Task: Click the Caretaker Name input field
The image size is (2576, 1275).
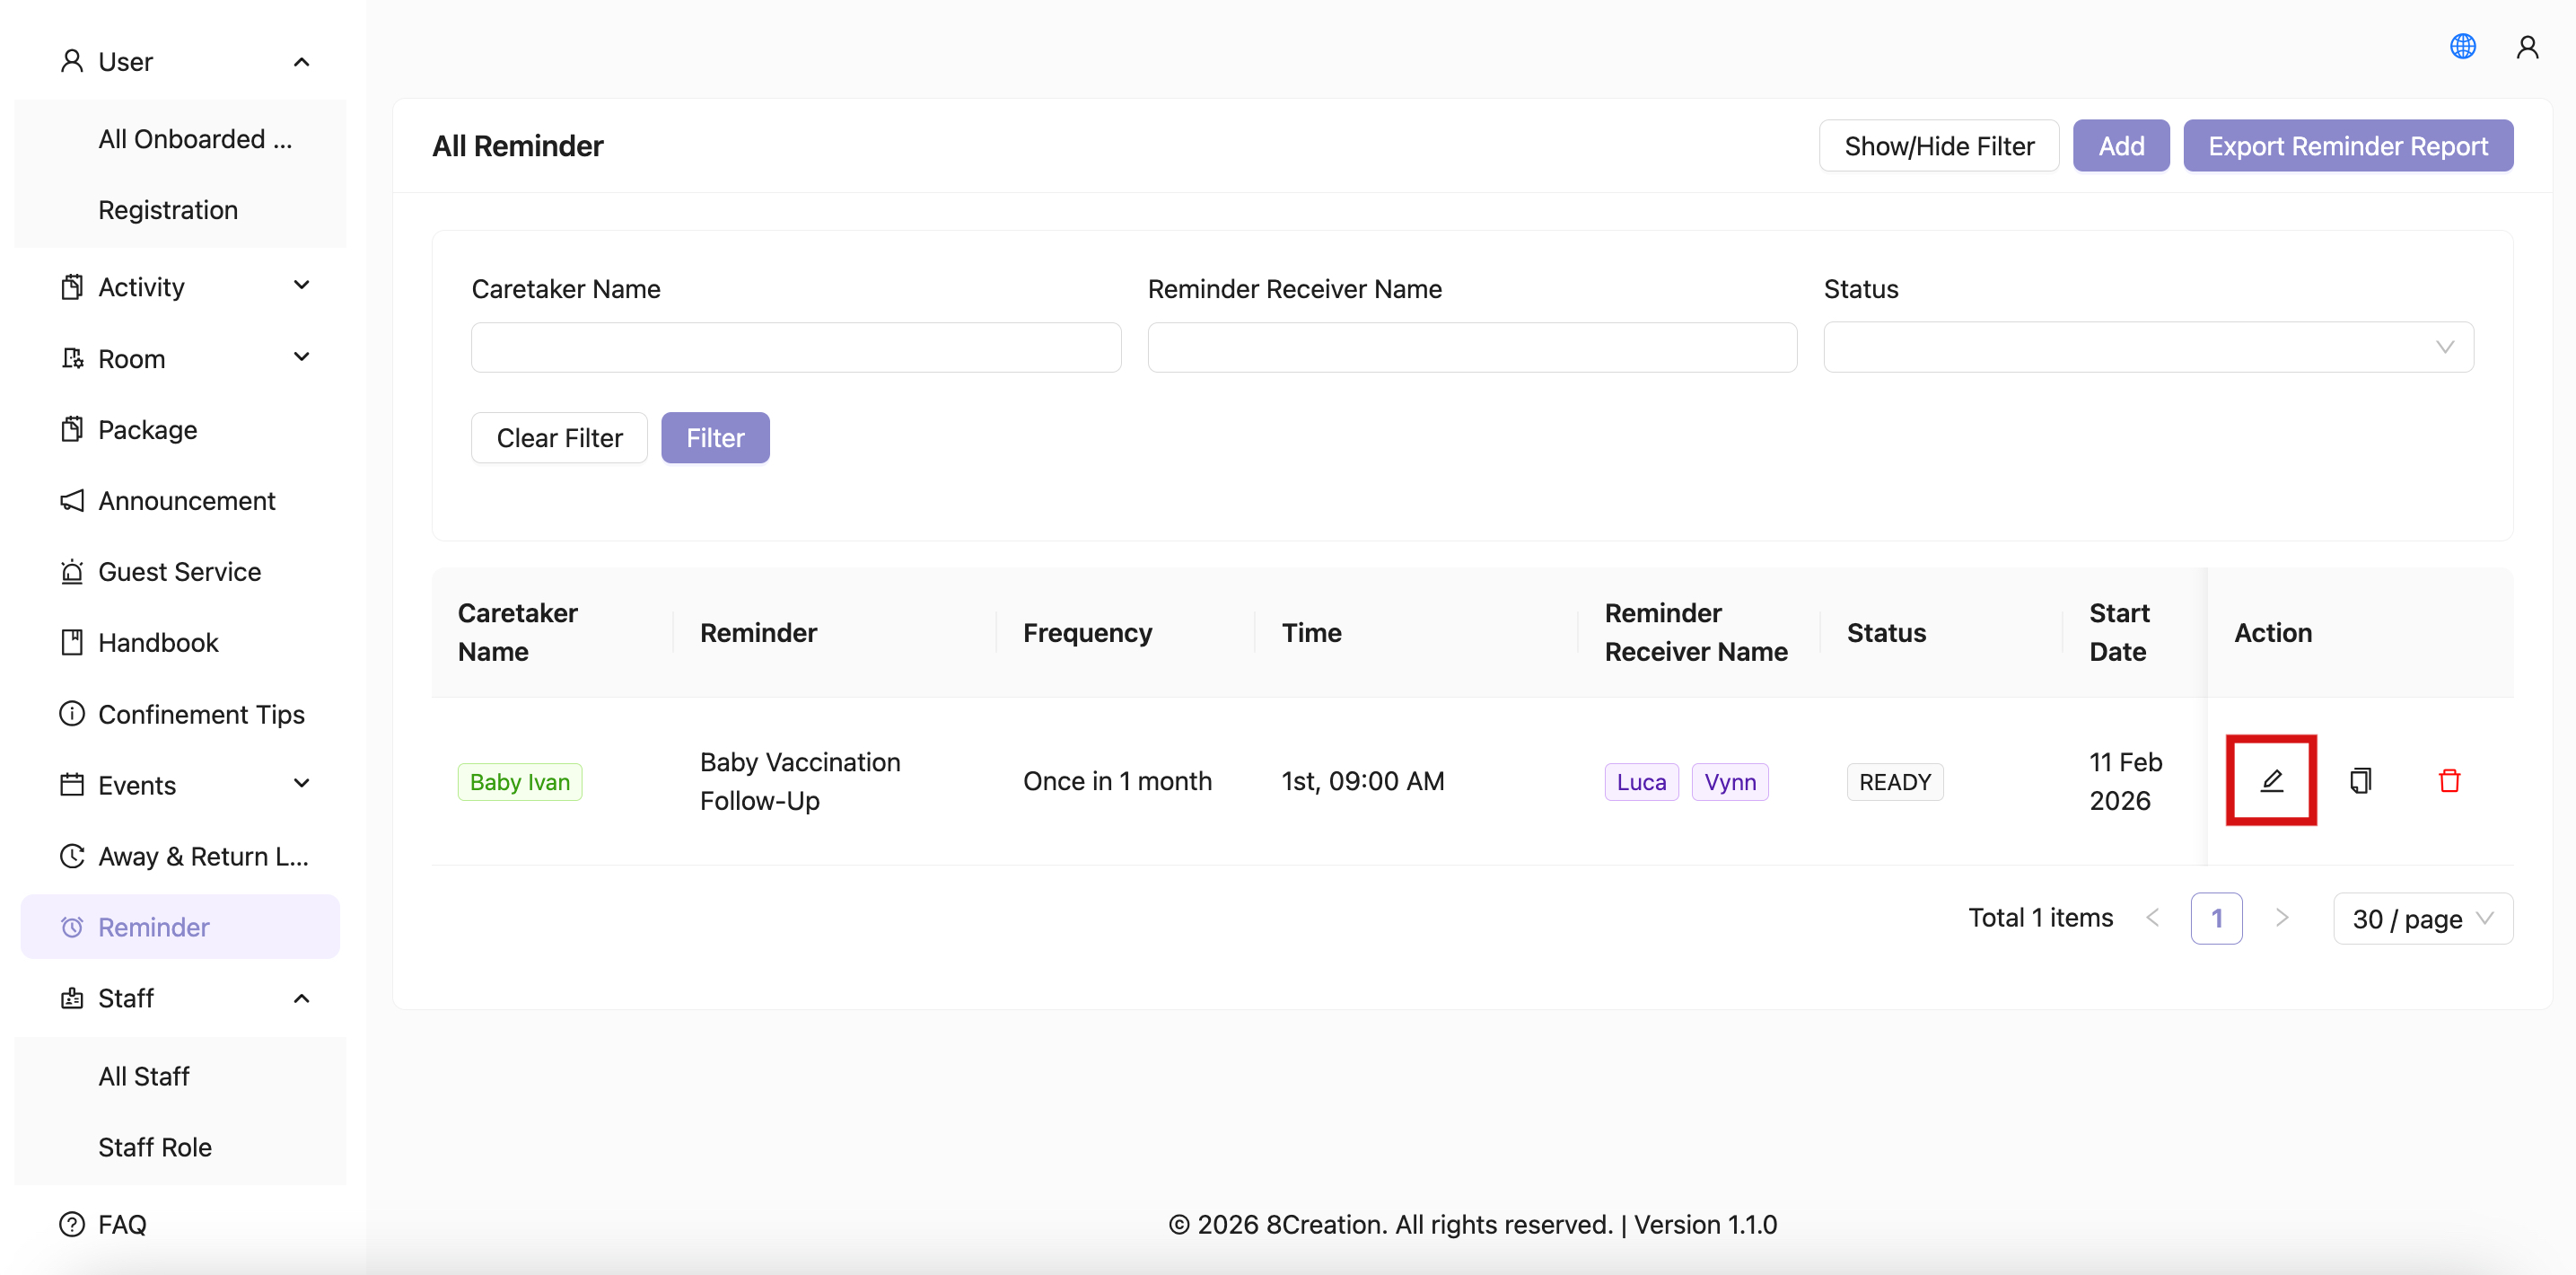Action: coord(795,347)
